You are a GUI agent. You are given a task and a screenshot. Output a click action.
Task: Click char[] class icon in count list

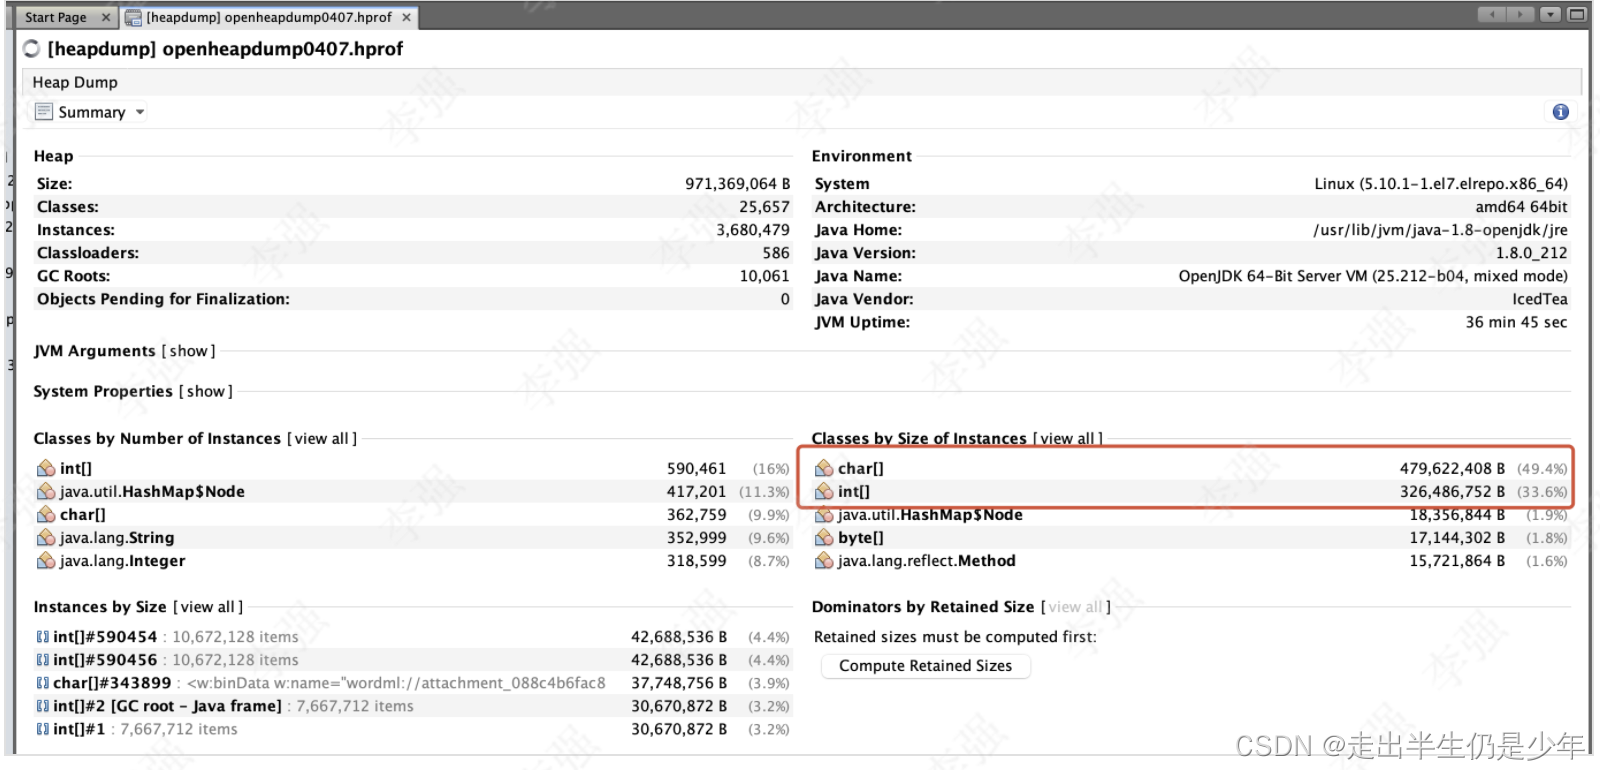coord(46,514)
